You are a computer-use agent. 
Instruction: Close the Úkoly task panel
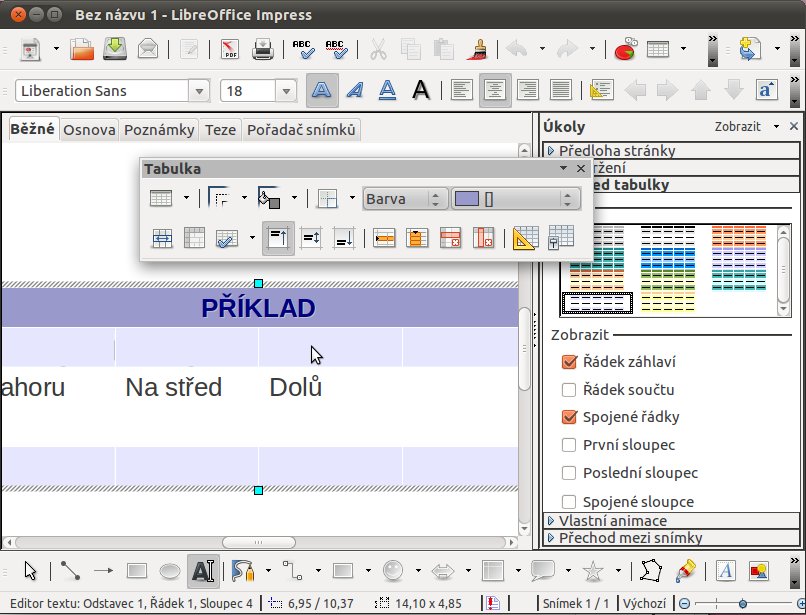coord(794,126)
